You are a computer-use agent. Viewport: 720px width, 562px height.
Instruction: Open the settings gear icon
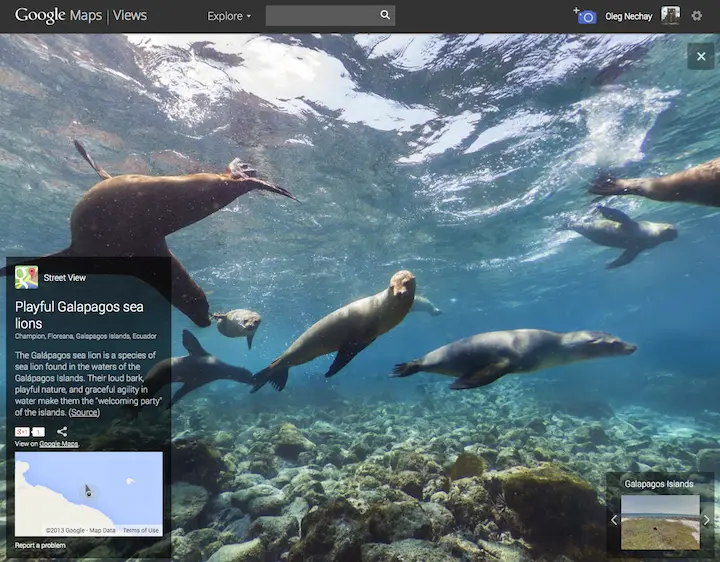coord(697,16)
